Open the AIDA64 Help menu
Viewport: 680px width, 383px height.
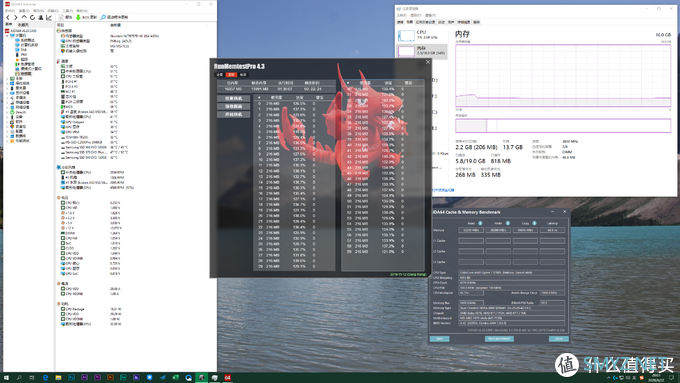[82, 10]
